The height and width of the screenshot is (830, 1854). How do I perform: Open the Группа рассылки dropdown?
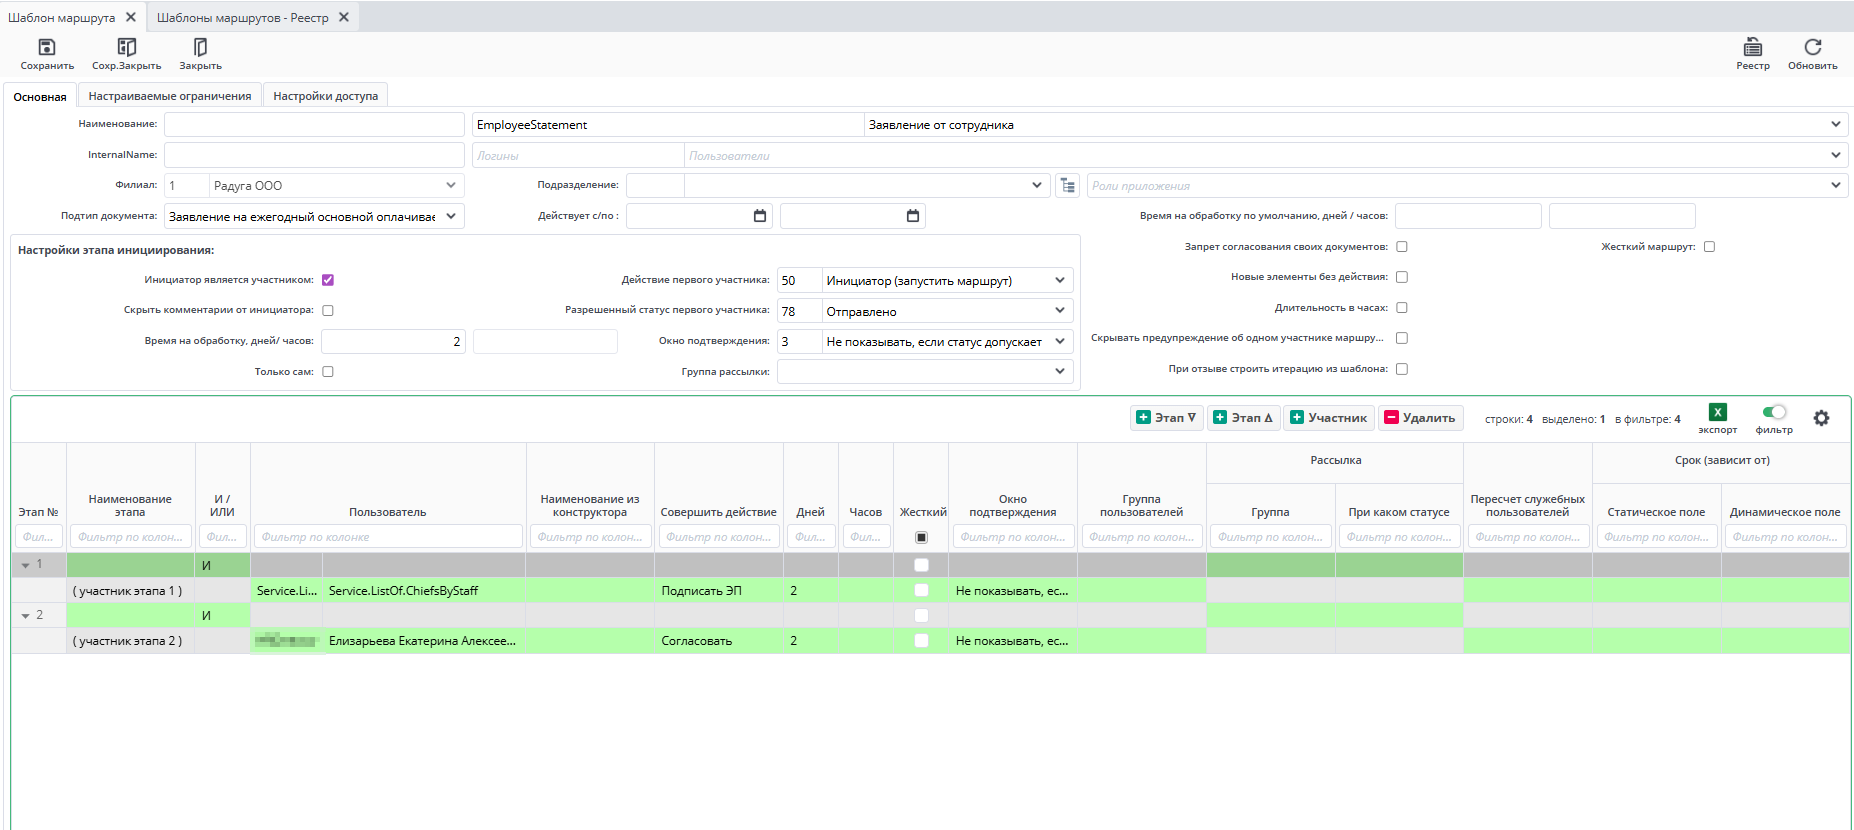click(x=1059, y=371)
